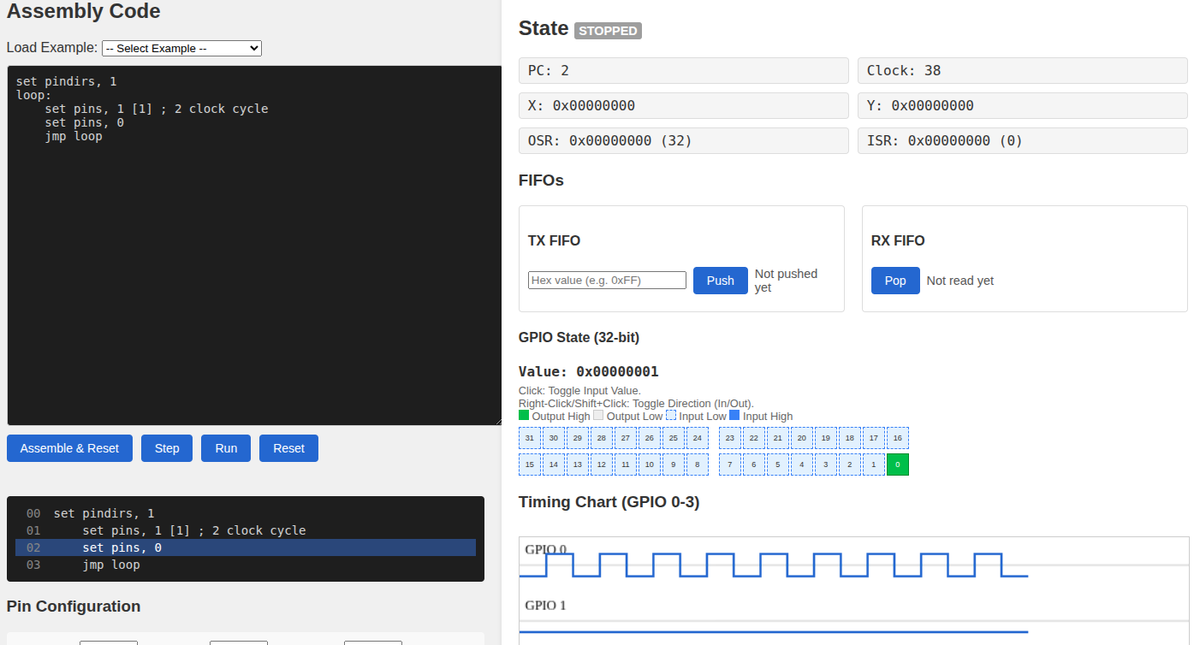
Task: Click the Pin Configuration heading
Action: click(73, 606)
